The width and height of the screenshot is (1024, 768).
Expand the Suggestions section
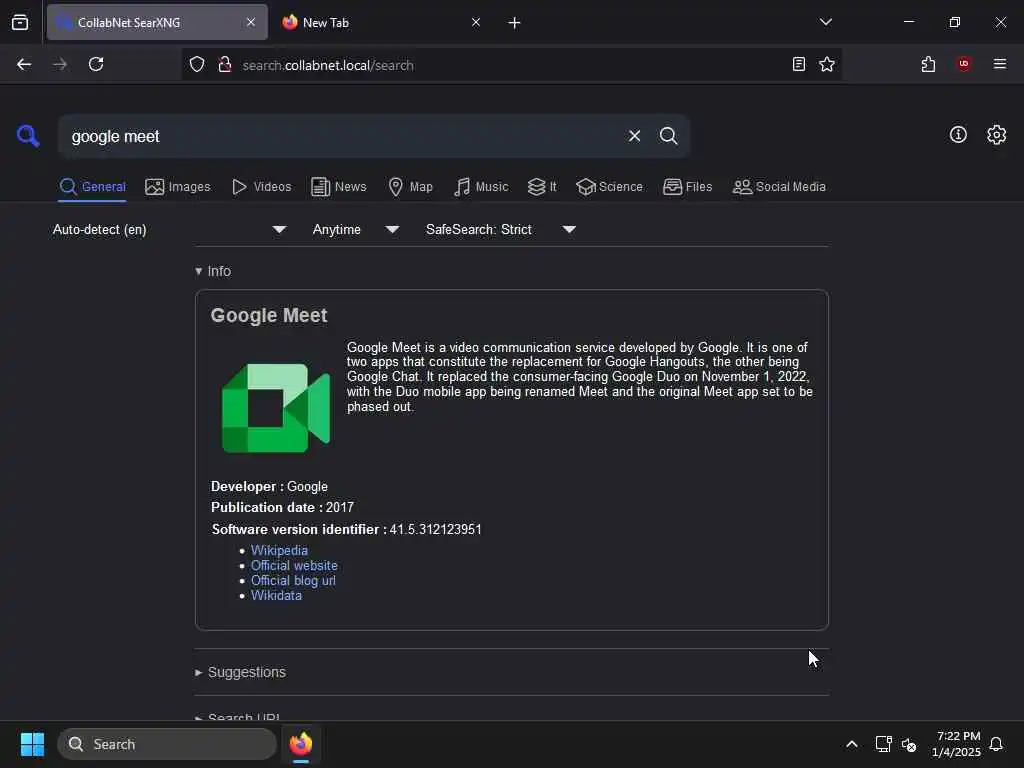pyautogui.click(x=240, y=672)
